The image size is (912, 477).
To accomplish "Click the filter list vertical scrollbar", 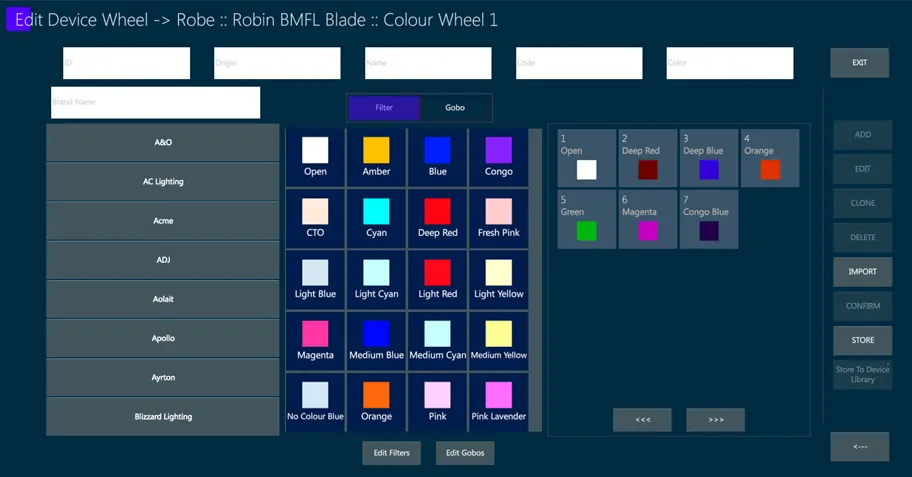I will click(536, 280).
